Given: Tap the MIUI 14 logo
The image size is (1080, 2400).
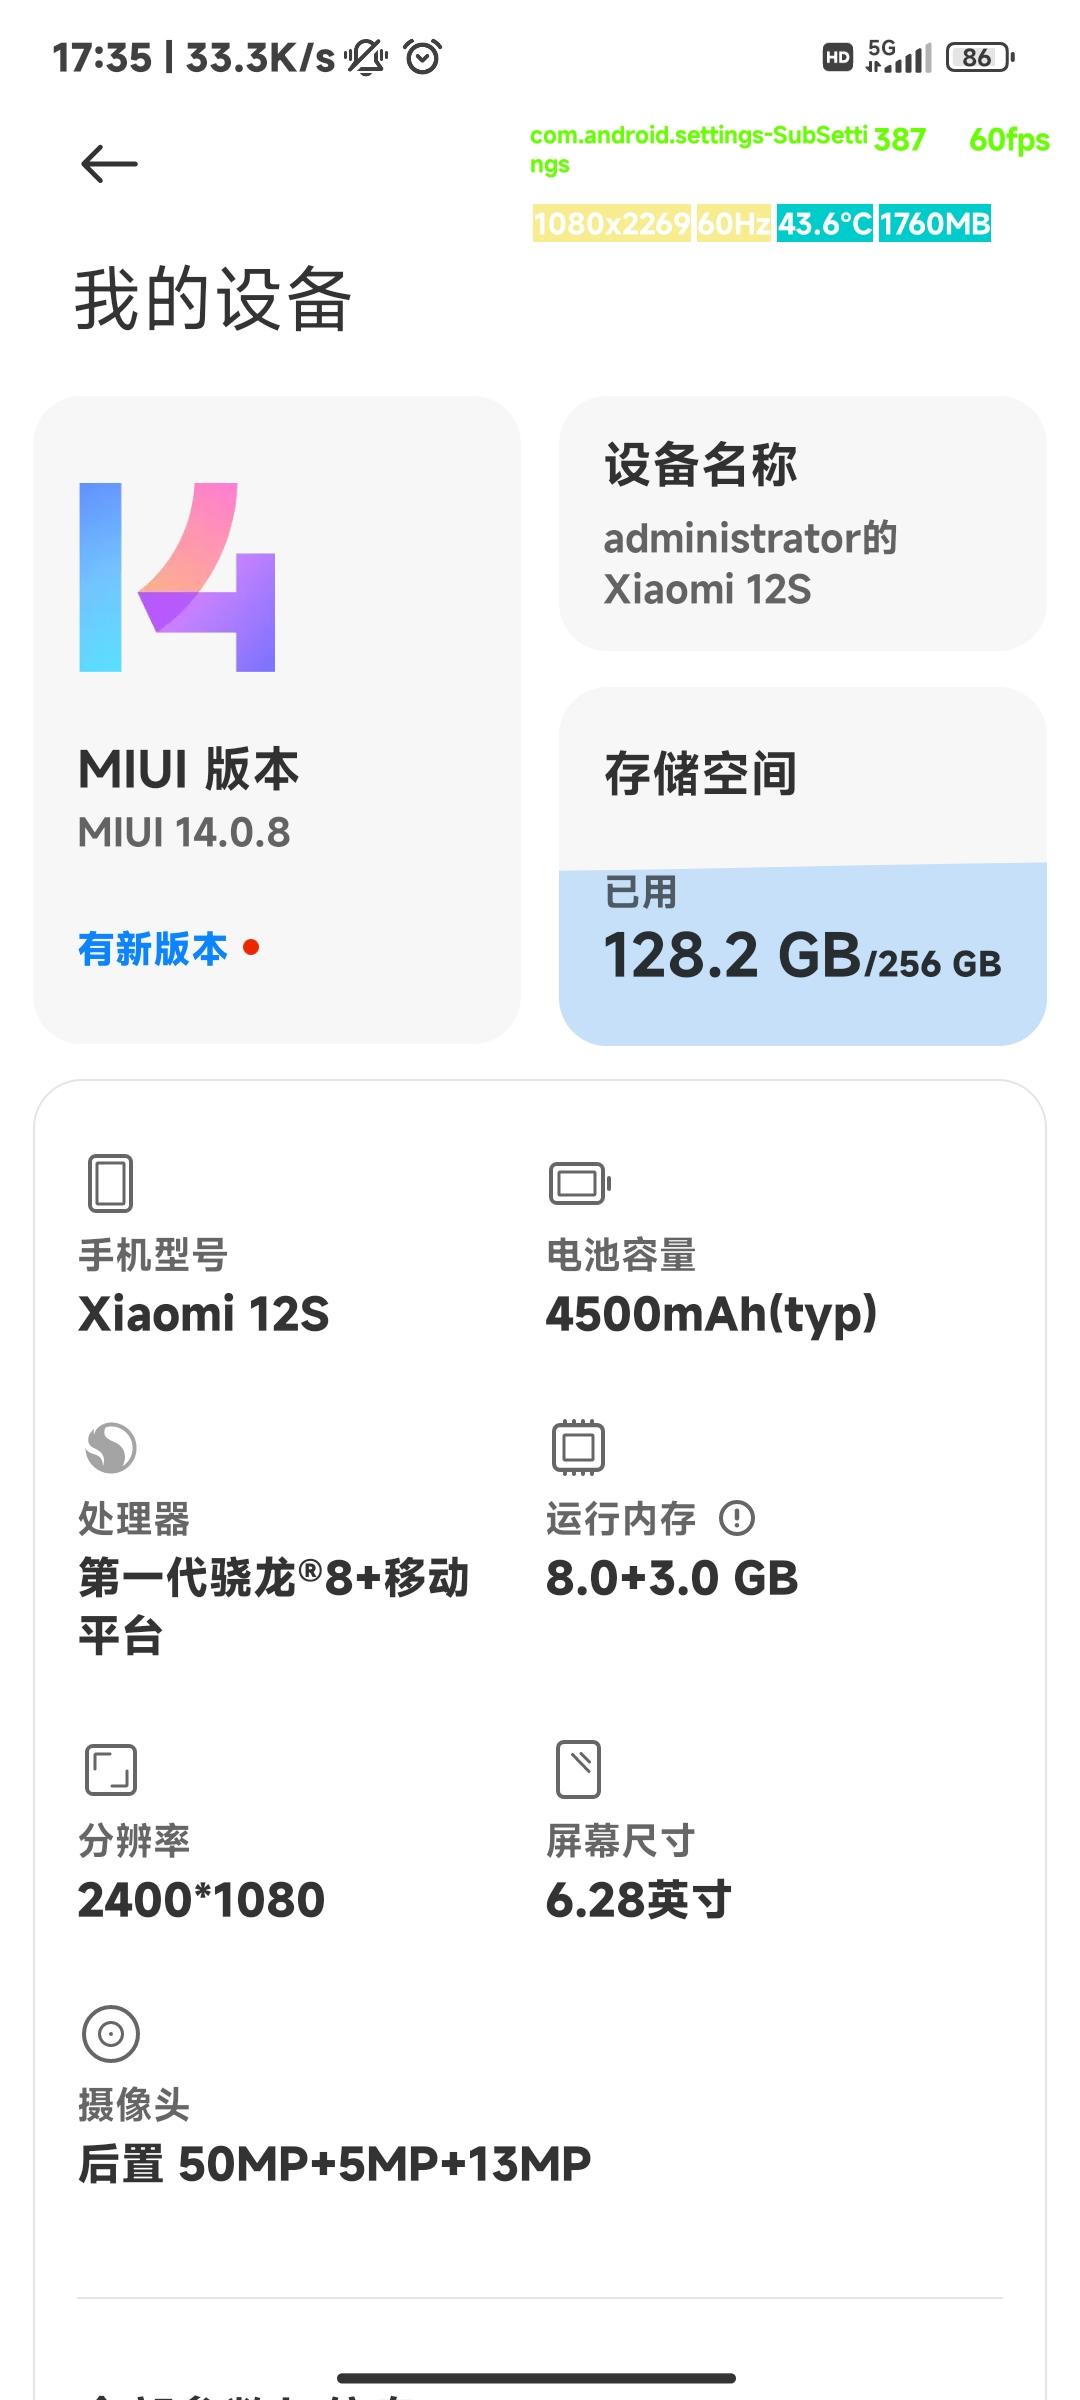Looking at the screenshot, I should click(x=177, y=577).
